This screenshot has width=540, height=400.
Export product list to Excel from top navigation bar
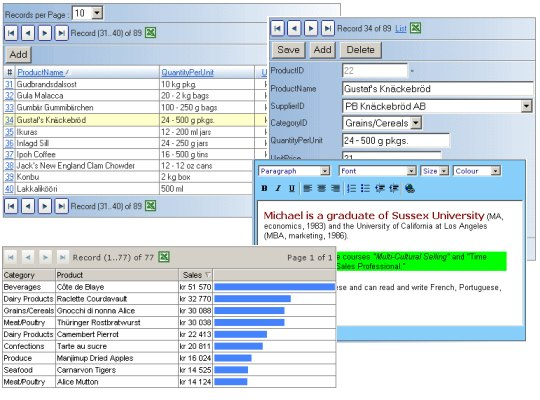click(x=150, y=33)
